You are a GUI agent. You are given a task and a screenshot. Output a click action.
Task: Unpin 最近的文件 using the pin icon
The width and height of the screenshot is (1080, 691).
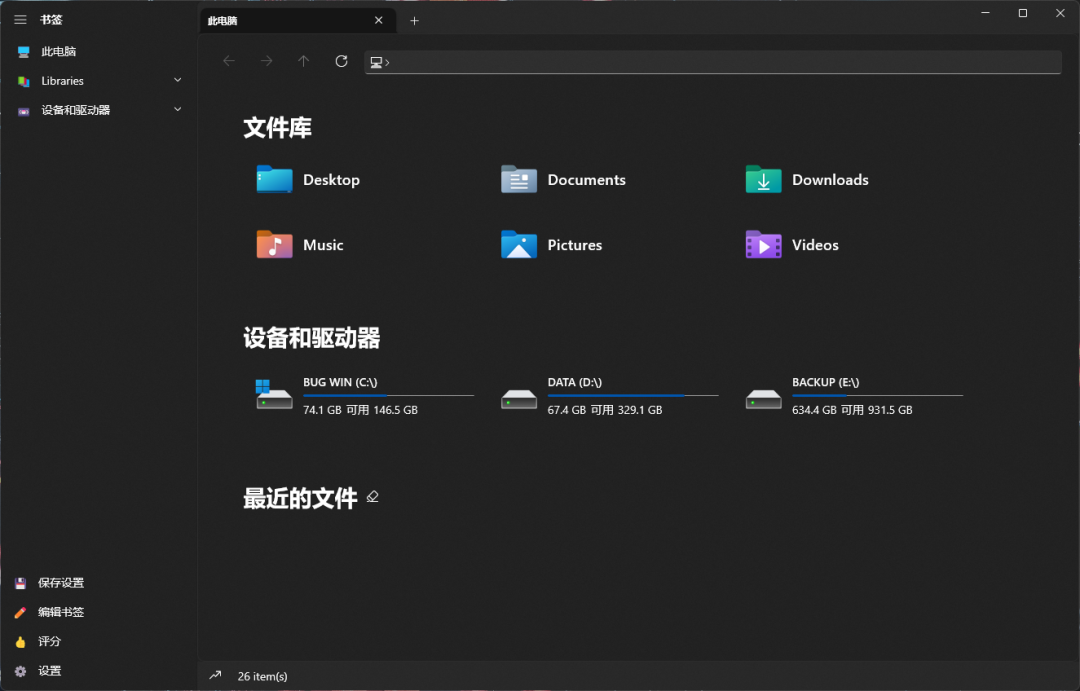click(372, 496)
